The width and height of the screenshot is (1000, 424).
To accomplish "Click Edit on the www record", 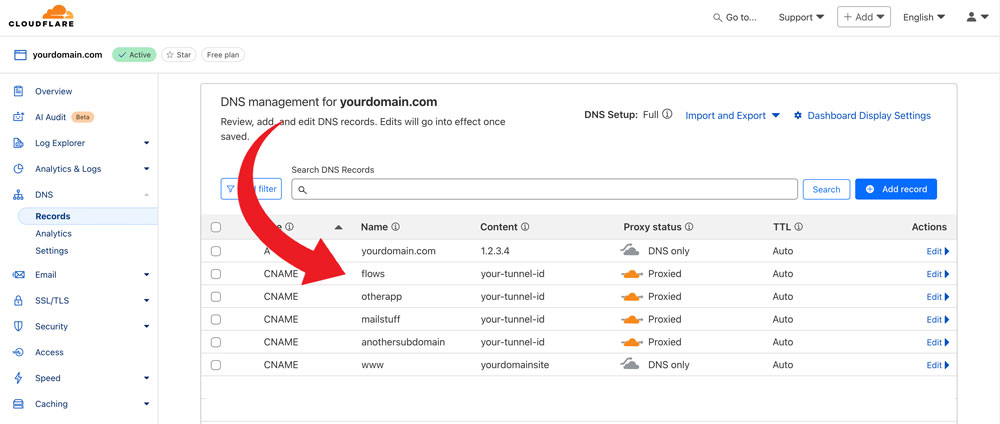I will point(938,365).
